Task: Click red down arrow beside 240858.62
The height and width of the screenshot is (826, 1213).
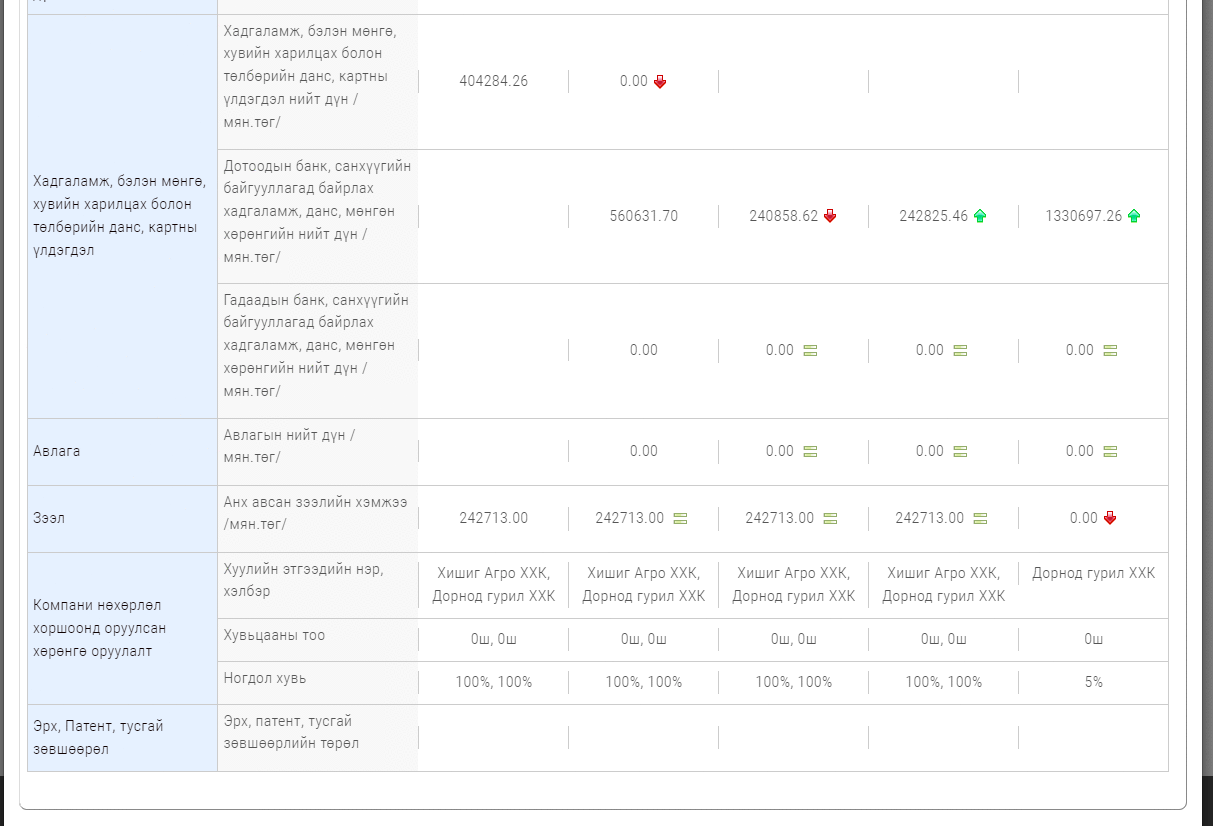Action: click(x=830, y=216)
